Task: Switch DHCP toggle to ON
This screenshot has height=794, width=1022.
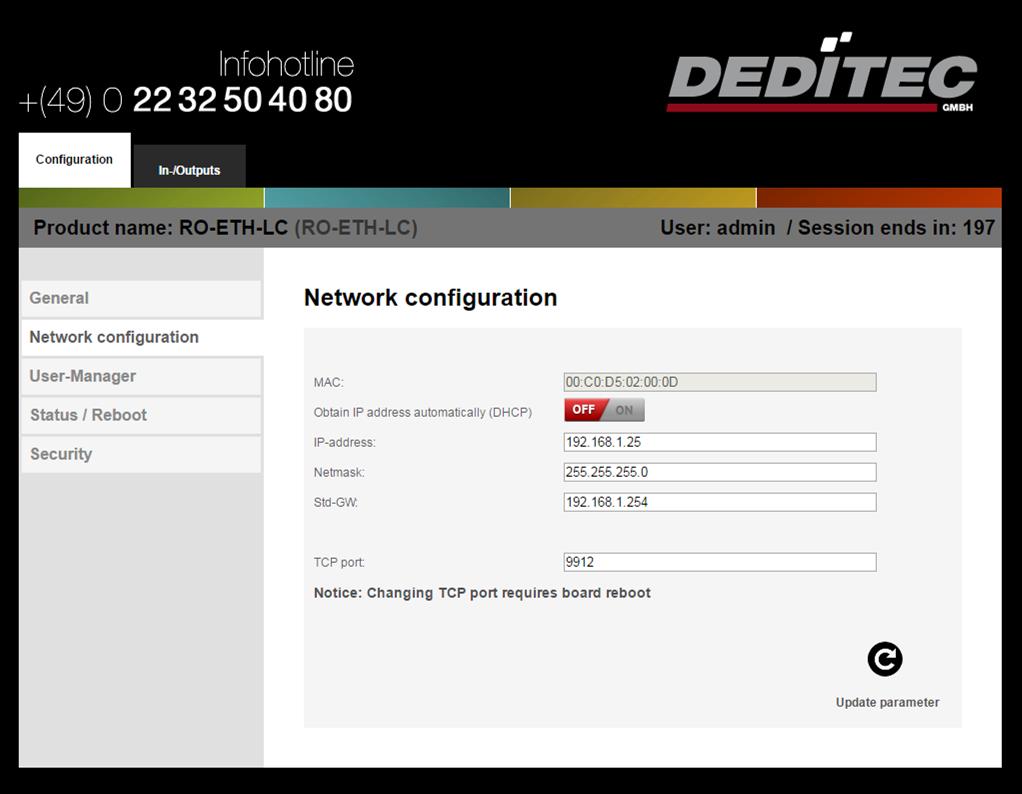Action: (x=625, y=410)
